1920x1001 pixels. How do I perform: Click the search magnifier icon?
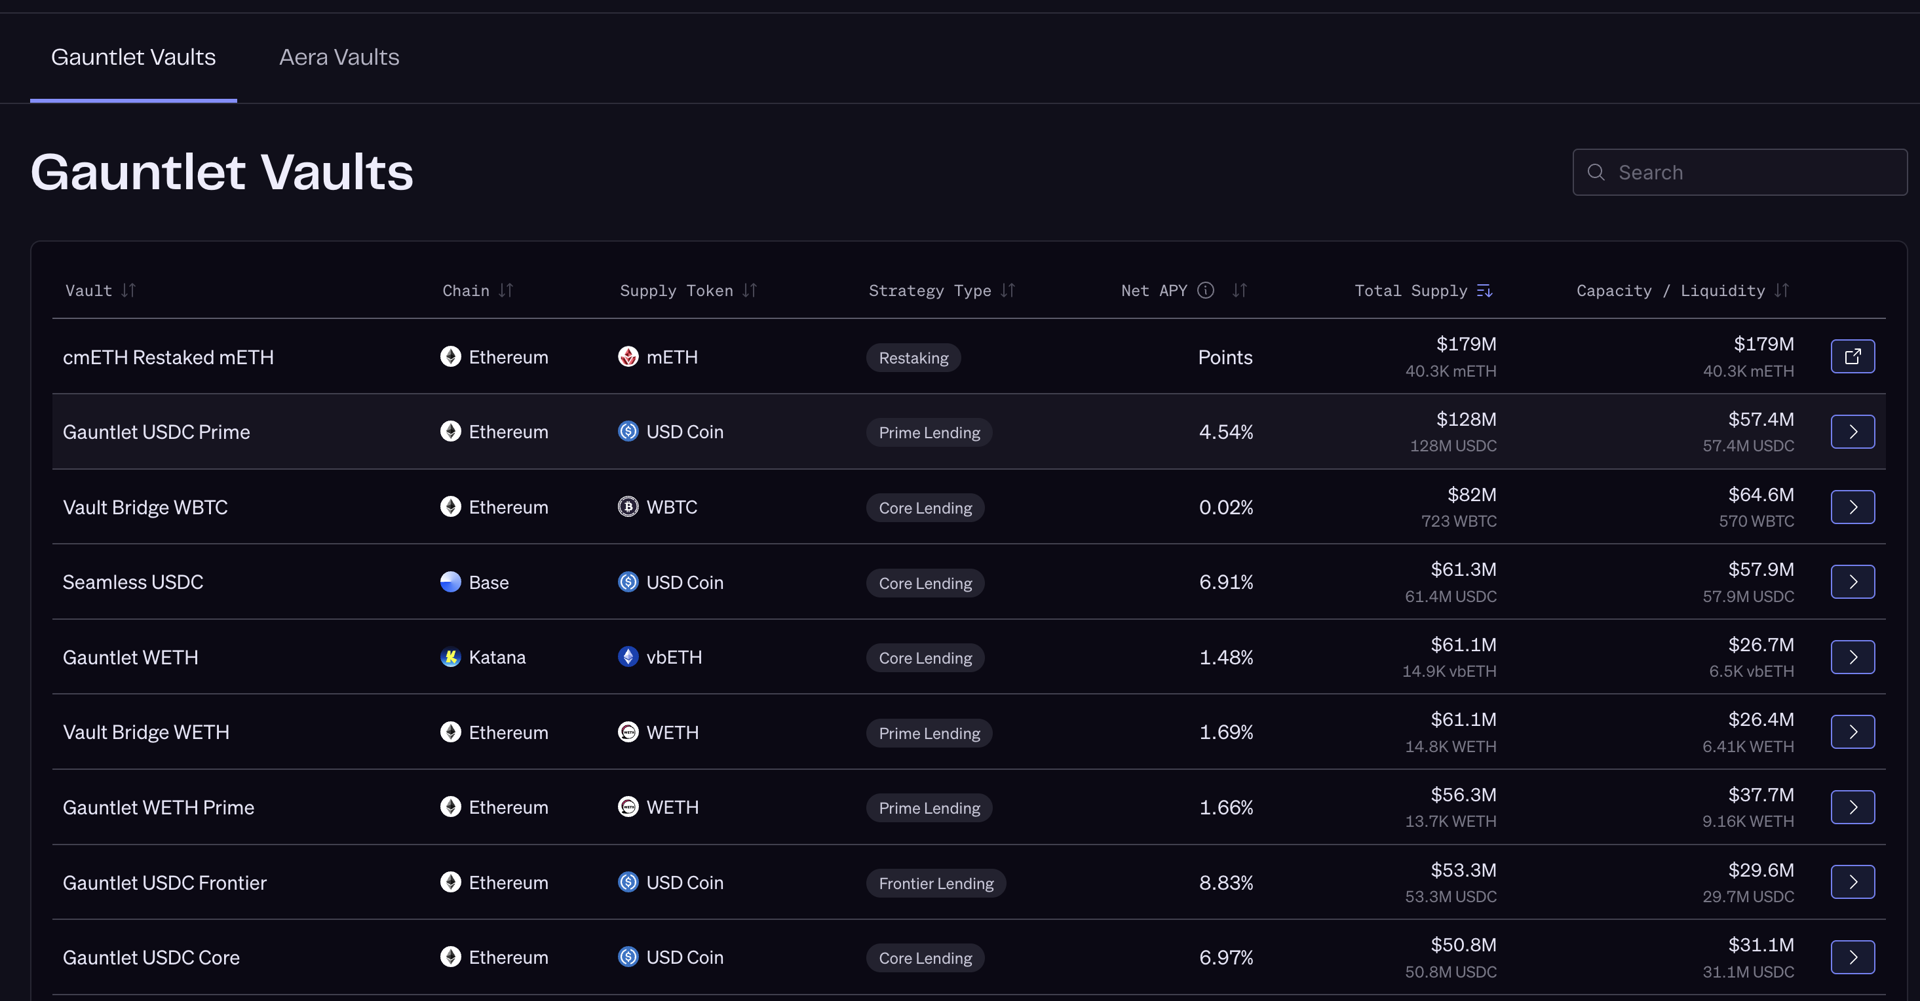click(1596, 172)
